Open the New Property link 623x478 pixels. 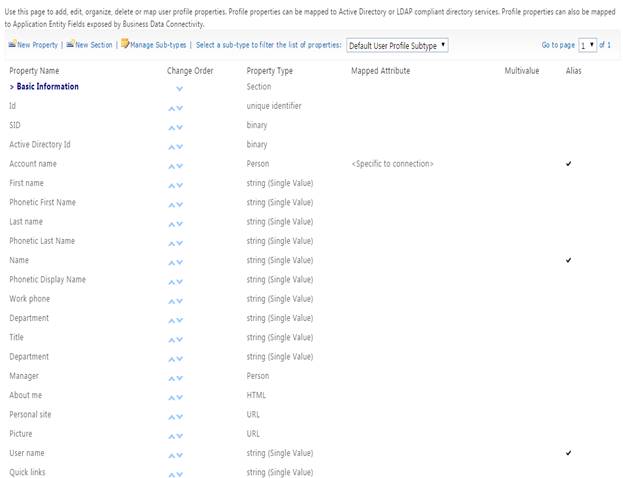click(38, 45)
